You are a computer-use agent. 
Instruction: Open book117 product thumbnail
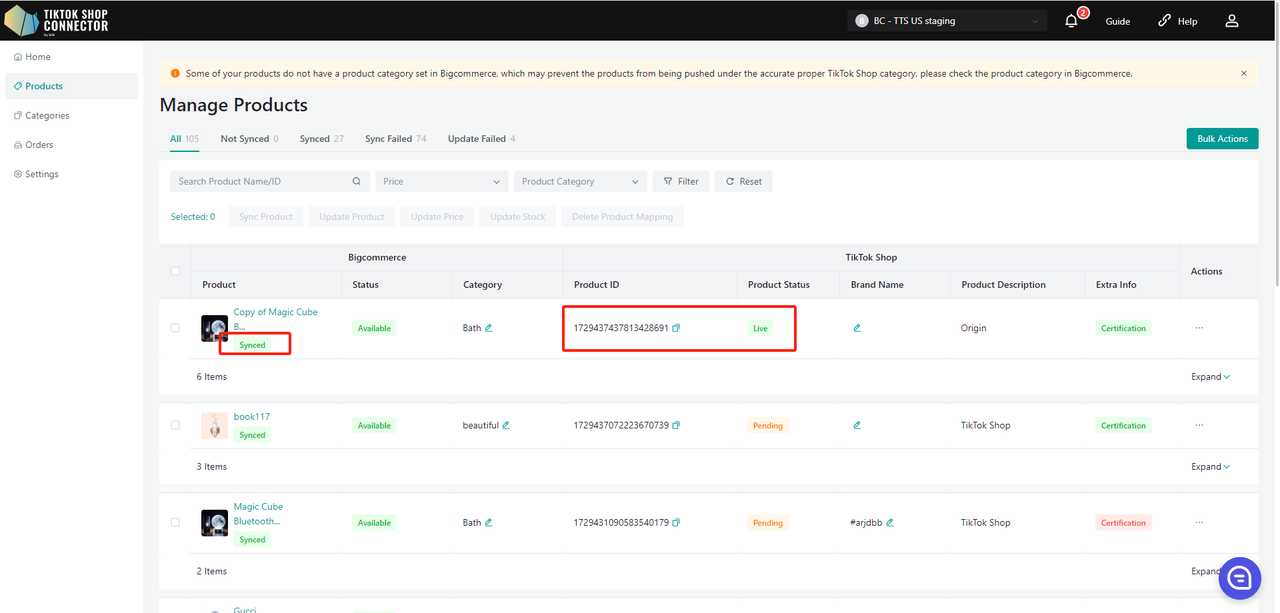pyautogui.click(x=214, y=425)
